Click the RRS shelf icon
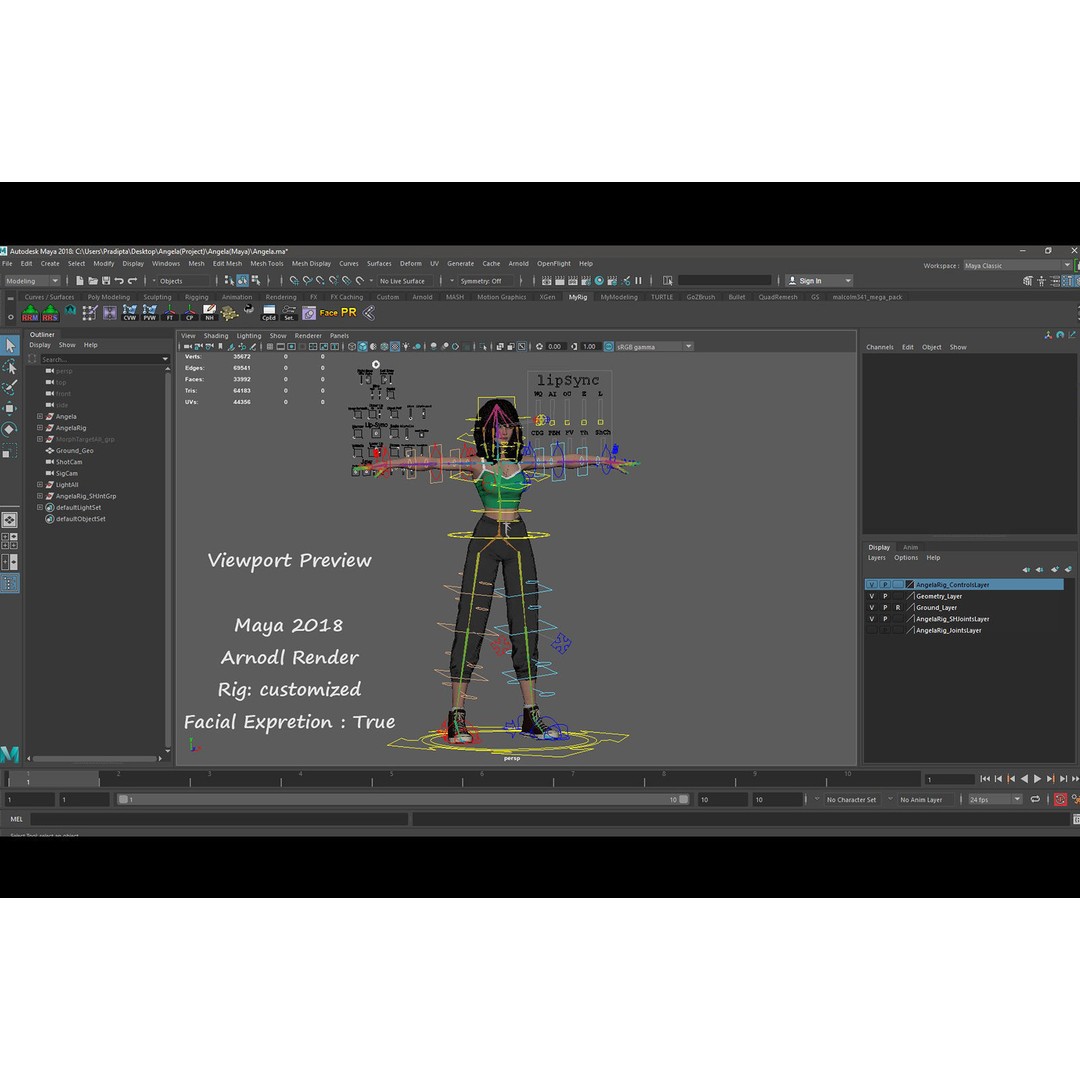The height and width of the screenshot is (1080, 1080). 50,313
